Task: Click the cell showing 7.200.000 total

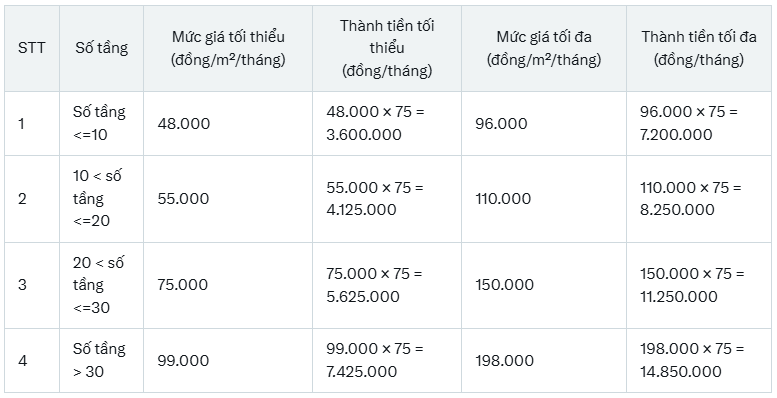Action: click(699, 123)
